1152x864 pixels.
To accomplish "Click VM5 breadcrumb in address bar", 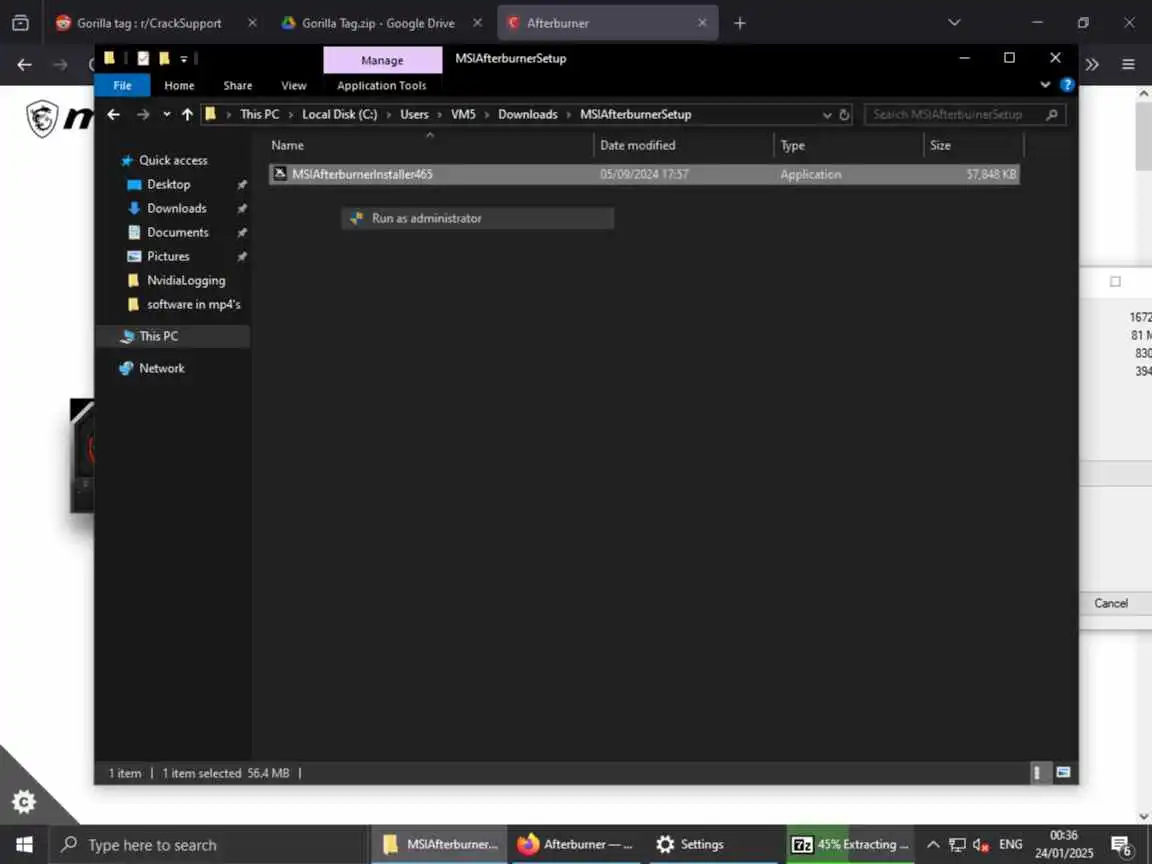I will coord(464,115).
